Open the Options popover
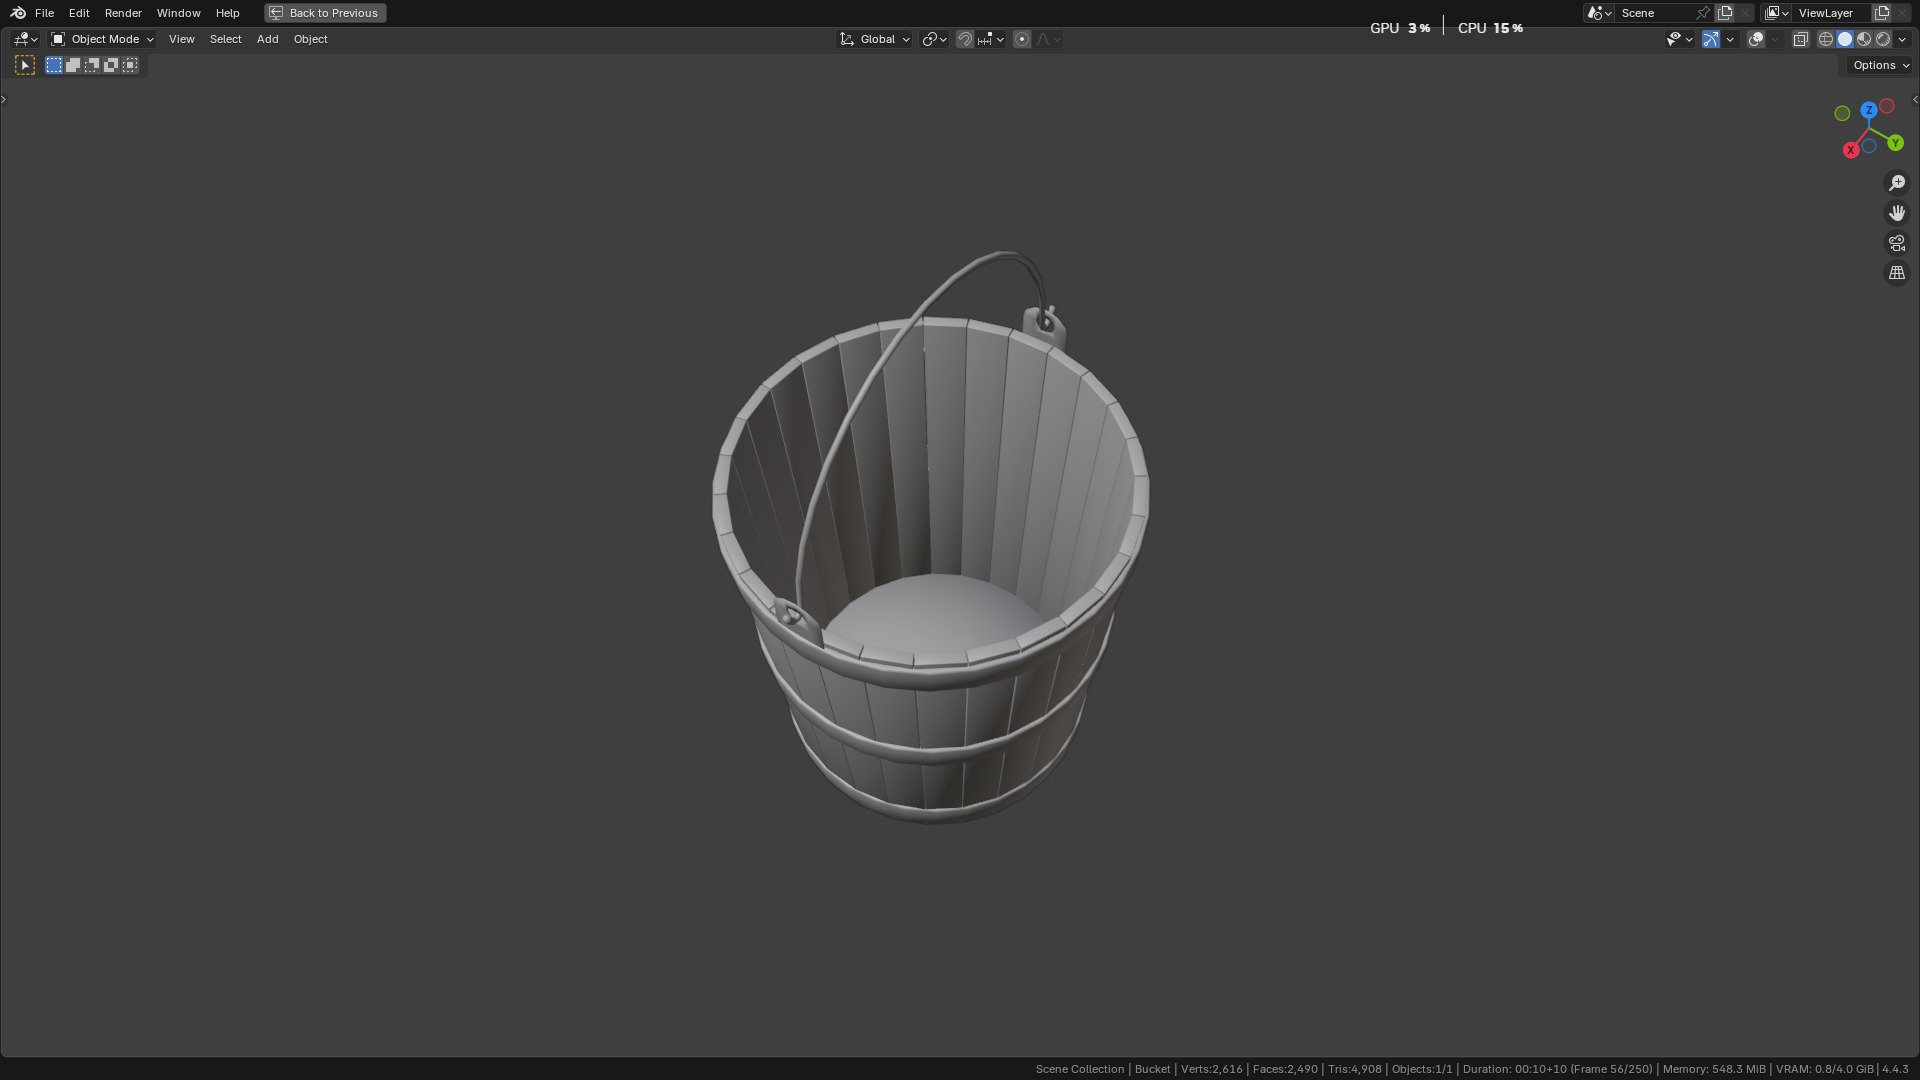1920x1080 pixels. click(x=1880, y=65)
